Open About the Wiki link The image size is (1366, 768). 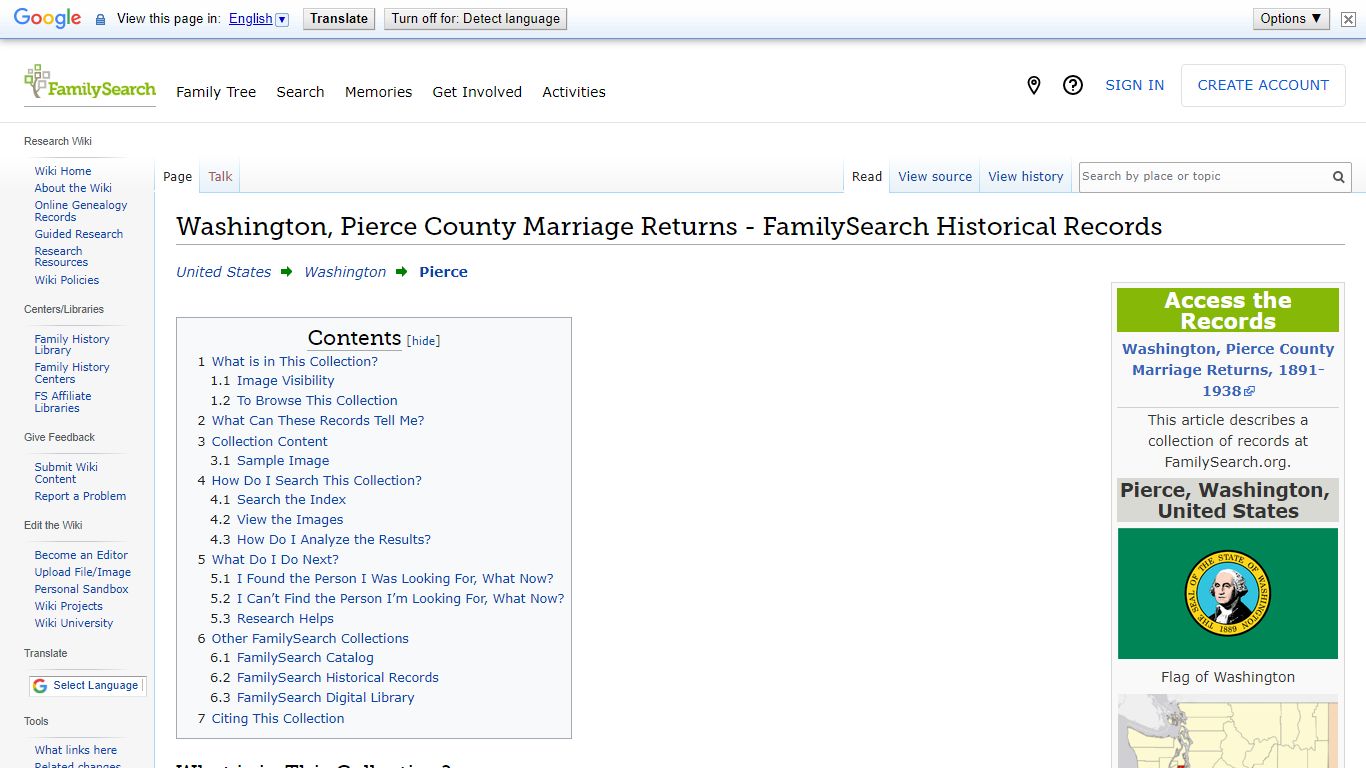tap(73, 188)
